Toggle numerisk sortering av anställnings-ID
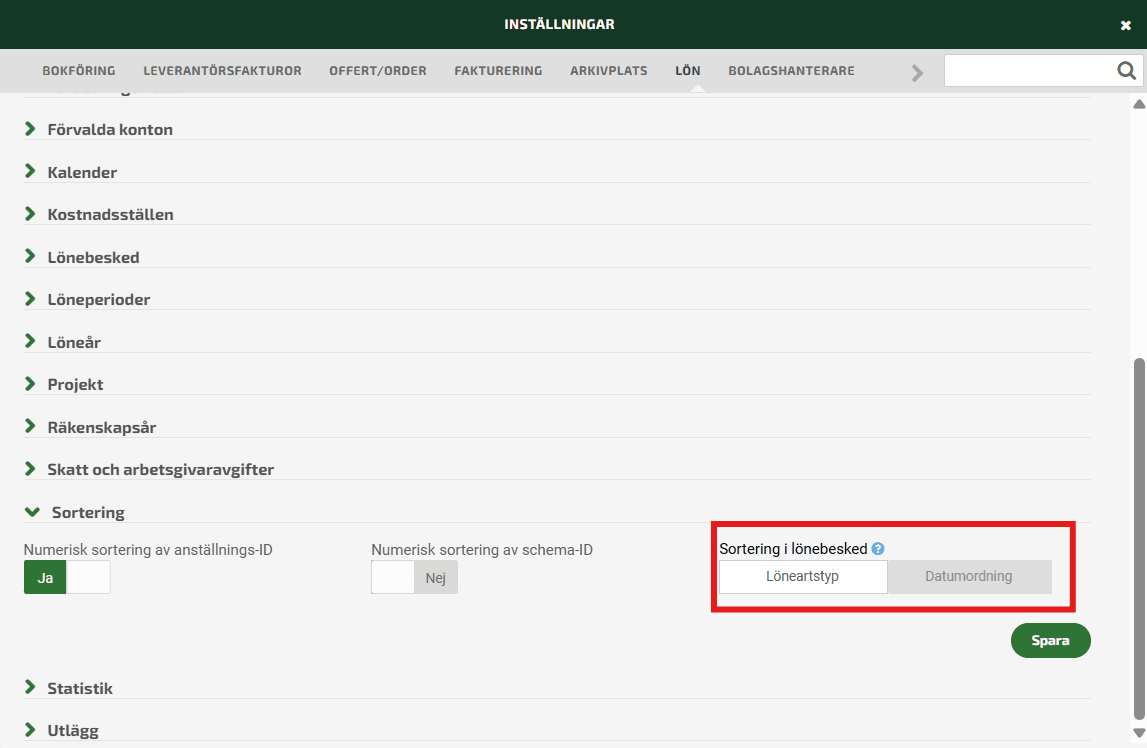 point(67,578)
